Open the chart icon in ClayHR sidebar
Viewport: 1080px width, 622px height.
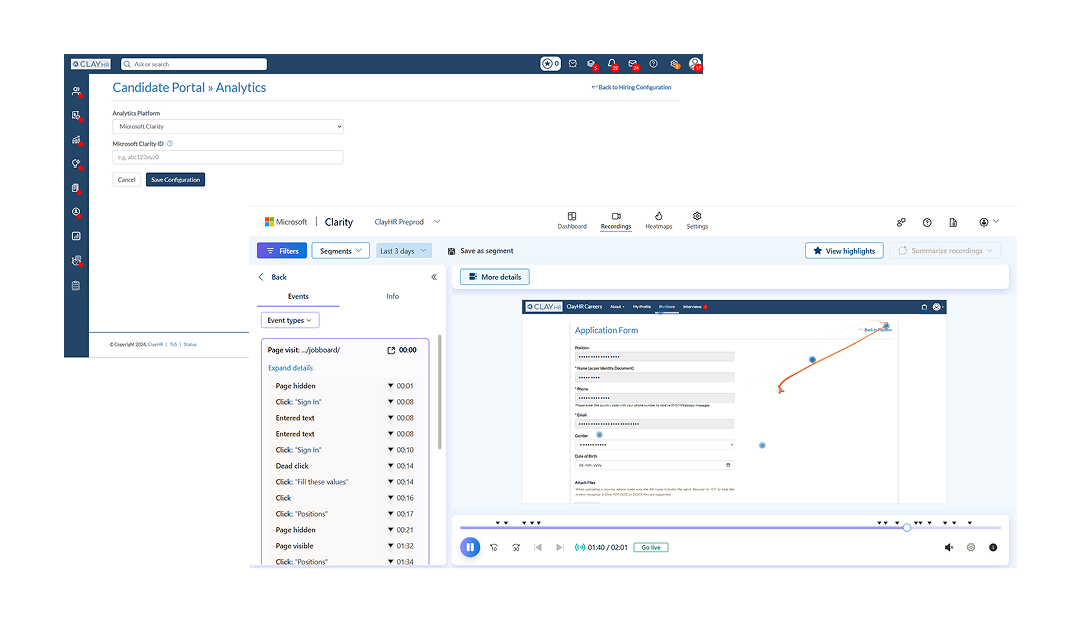tap(76, 140)
